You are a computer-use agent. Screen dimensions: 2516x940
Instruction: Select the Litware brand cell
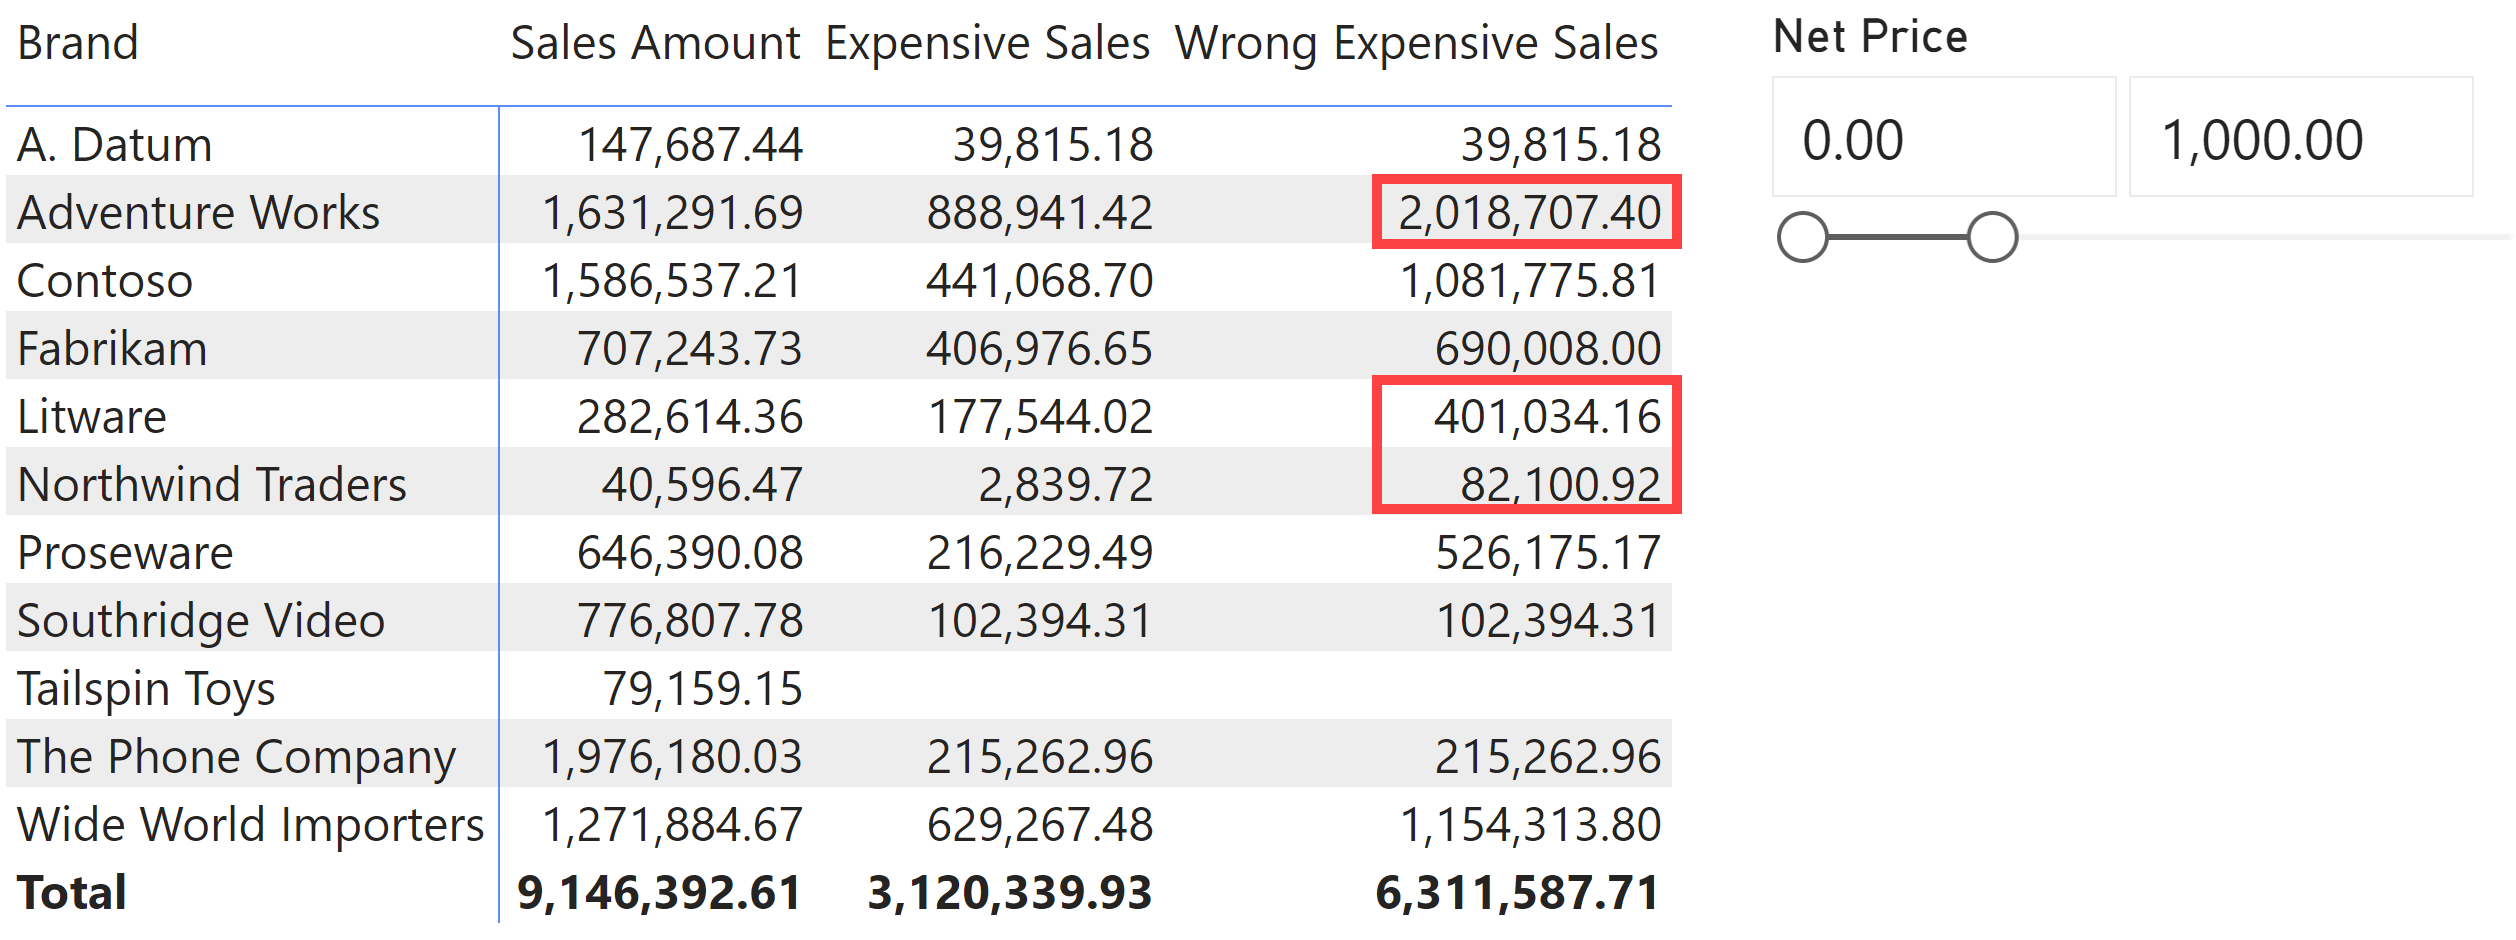coord(92,417)
